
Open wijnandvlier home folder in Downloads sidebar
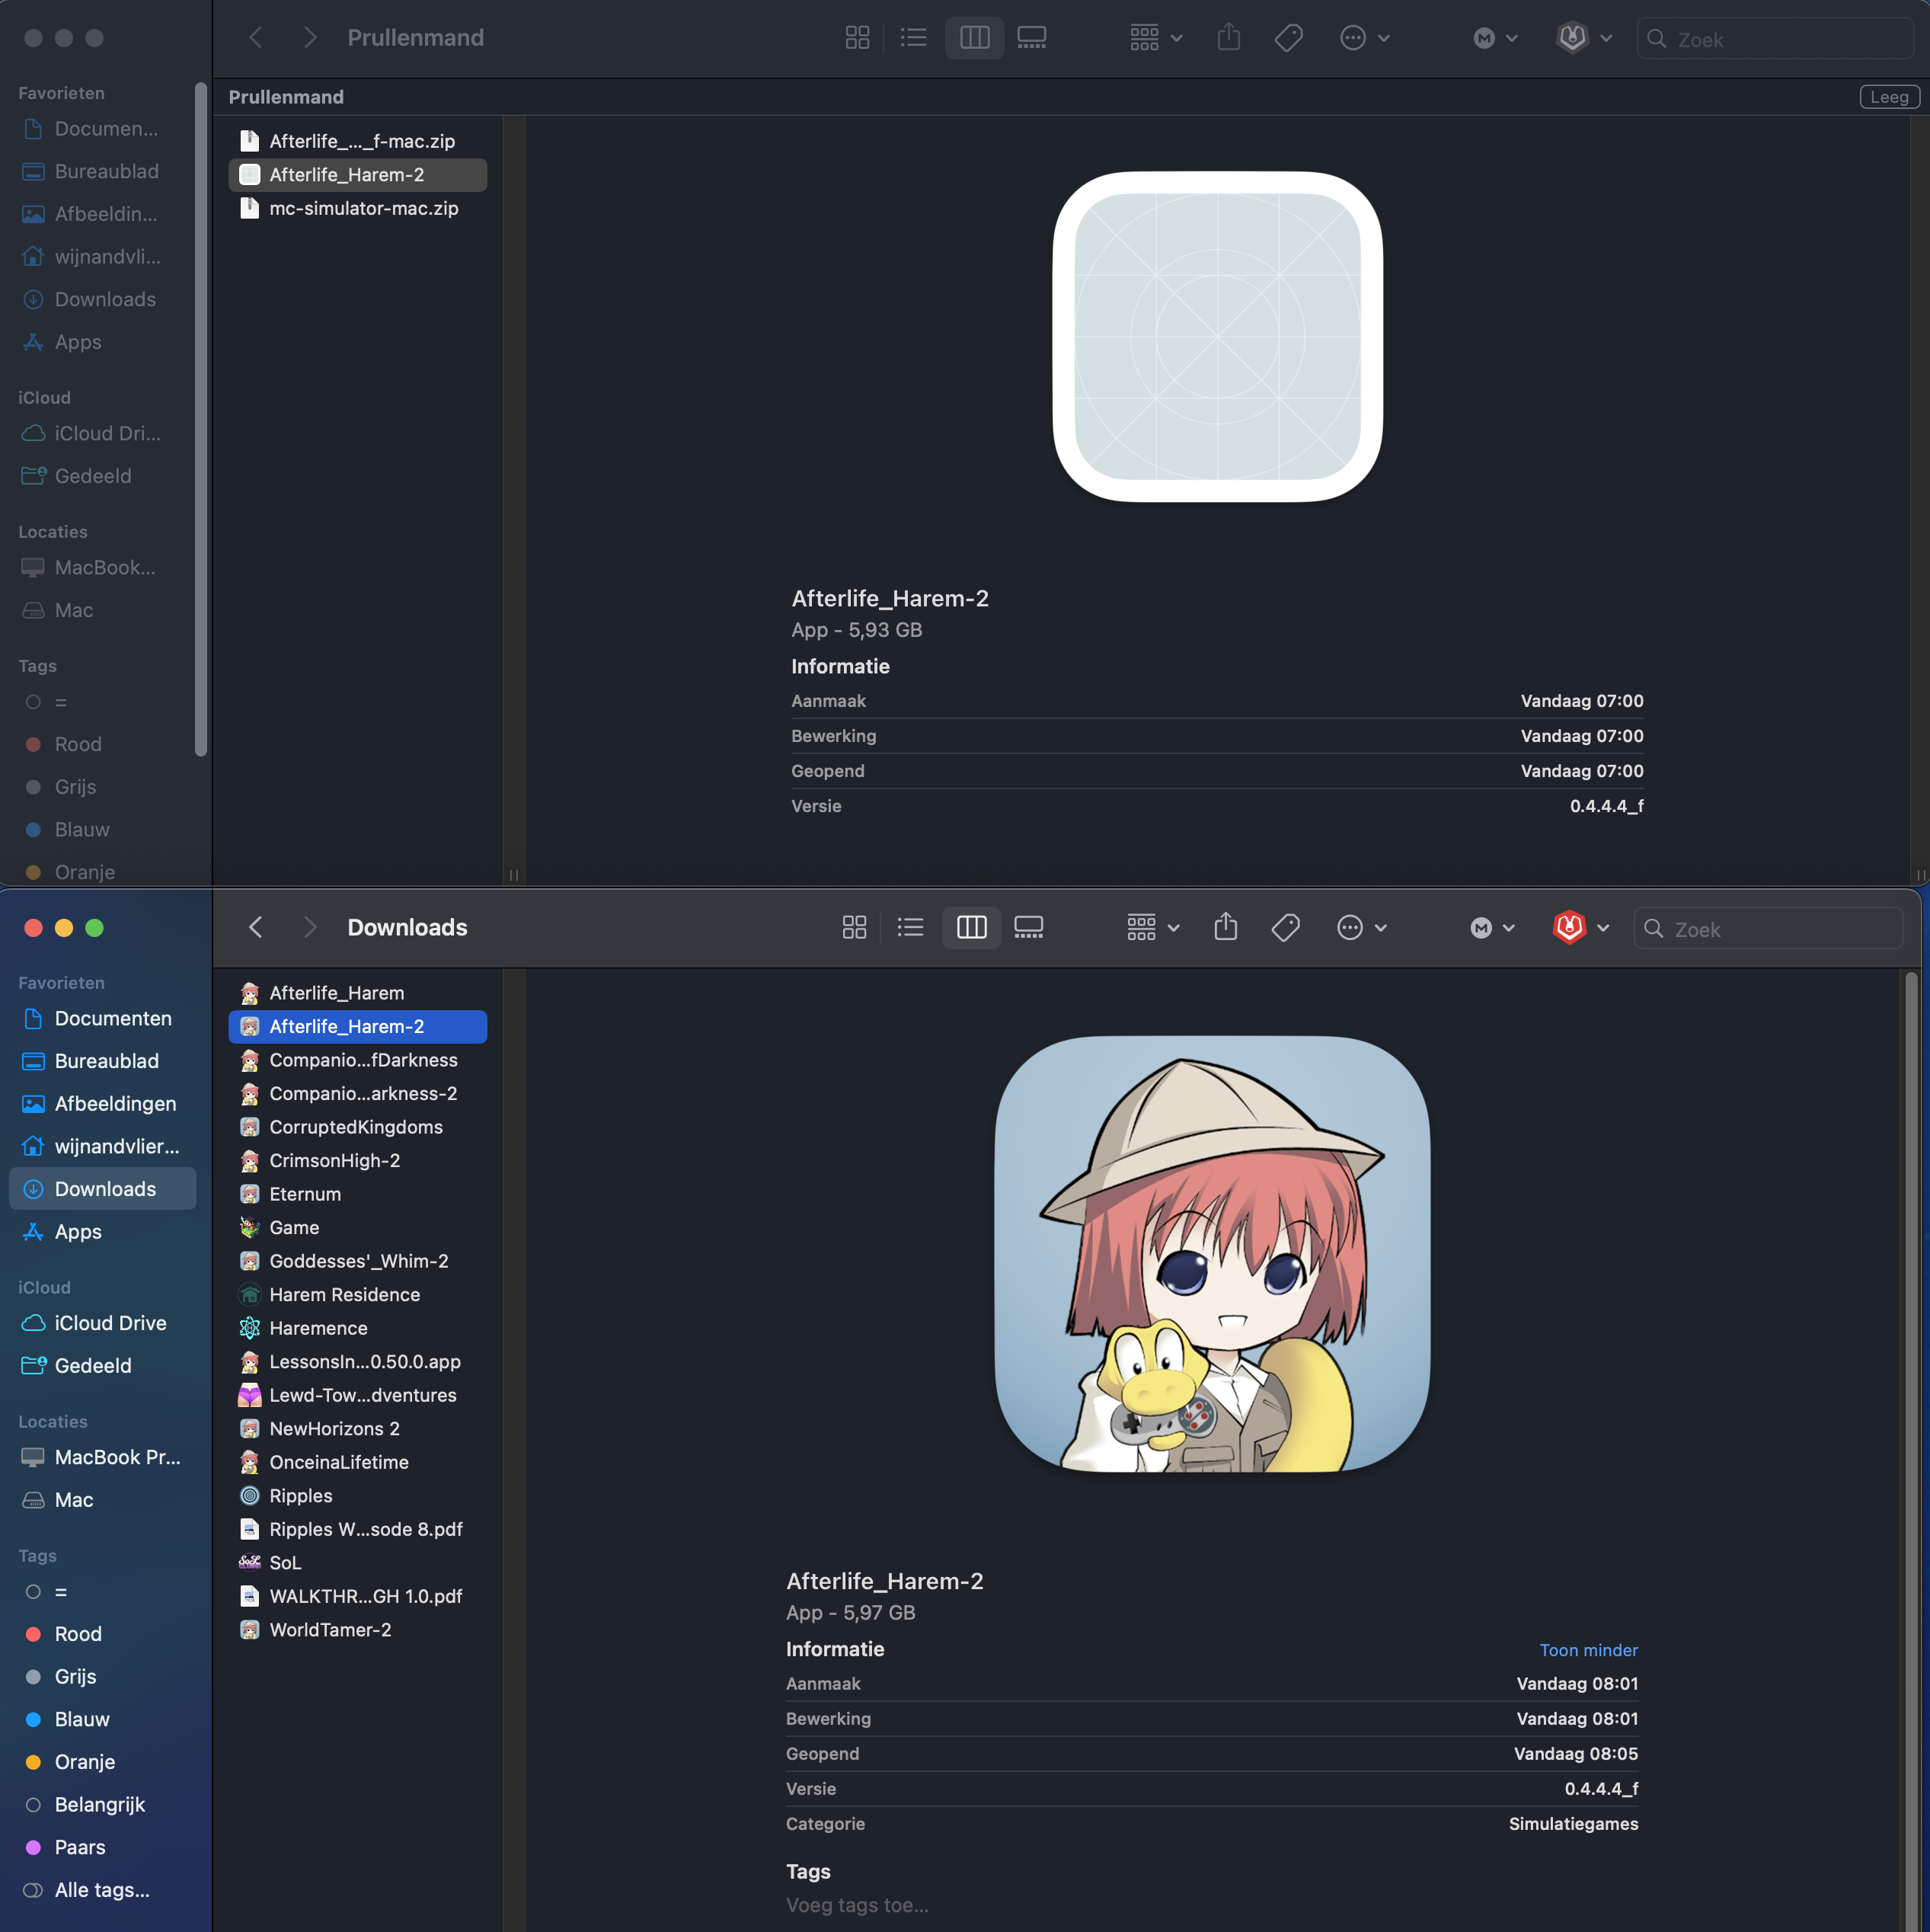click(102, 1147)
